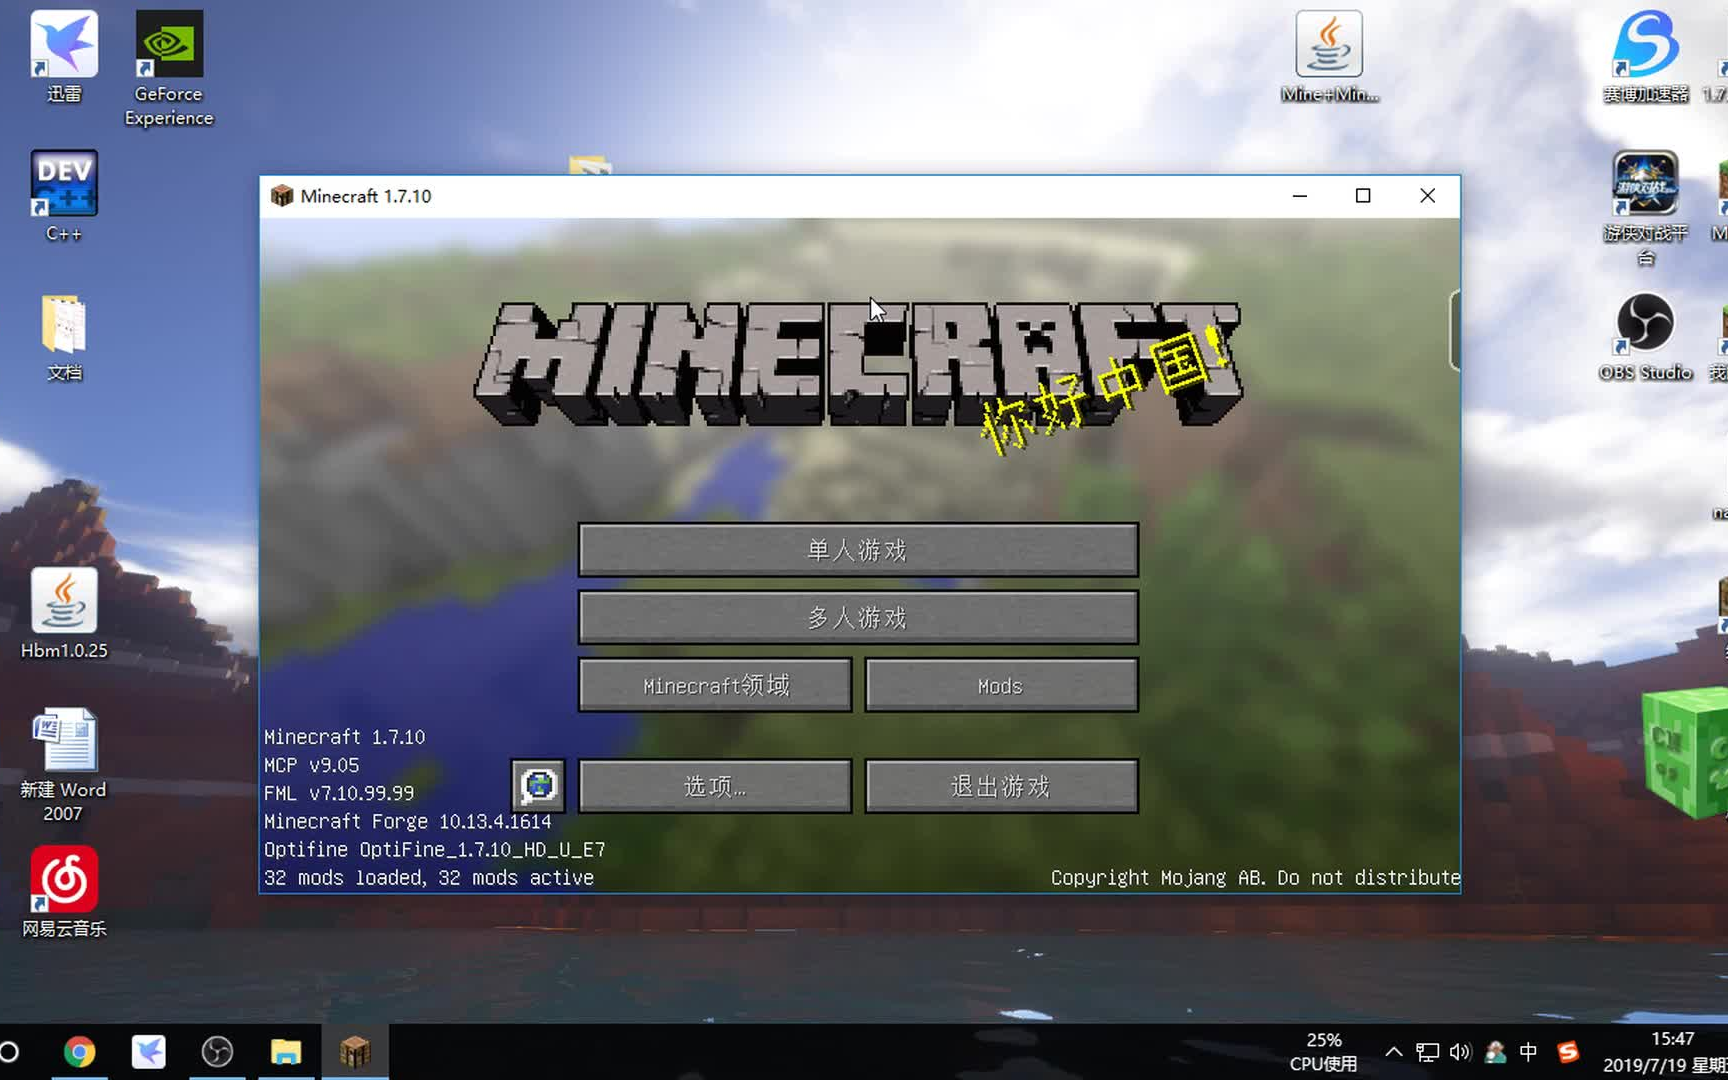The height and width of the screenshot is (1080, 1728).
Task: Select Mine+Min java file icon
Action: pos(1329,57)
